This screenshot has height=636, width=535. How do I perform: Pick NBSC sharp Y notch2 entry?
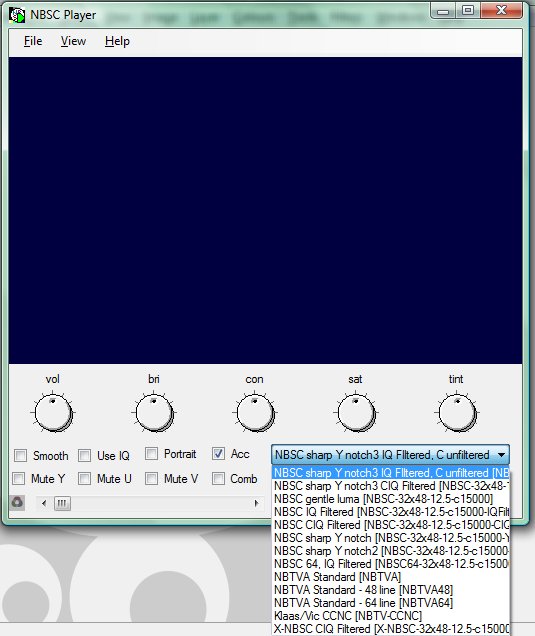point(391,551)
